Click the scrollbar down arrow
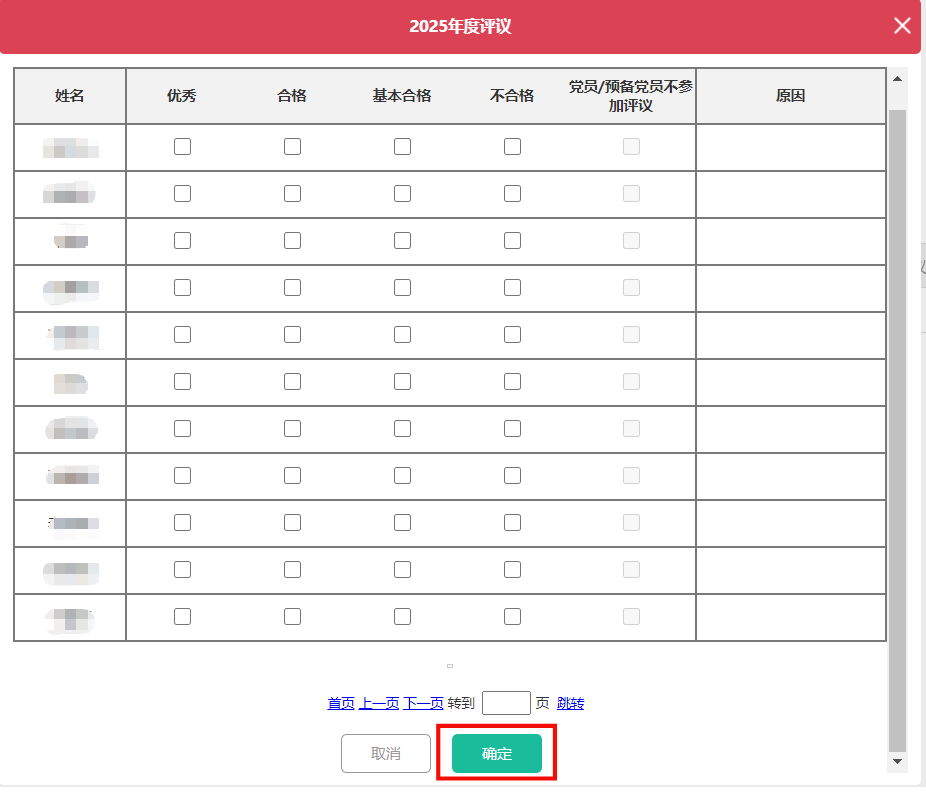 tap(897, 761)
